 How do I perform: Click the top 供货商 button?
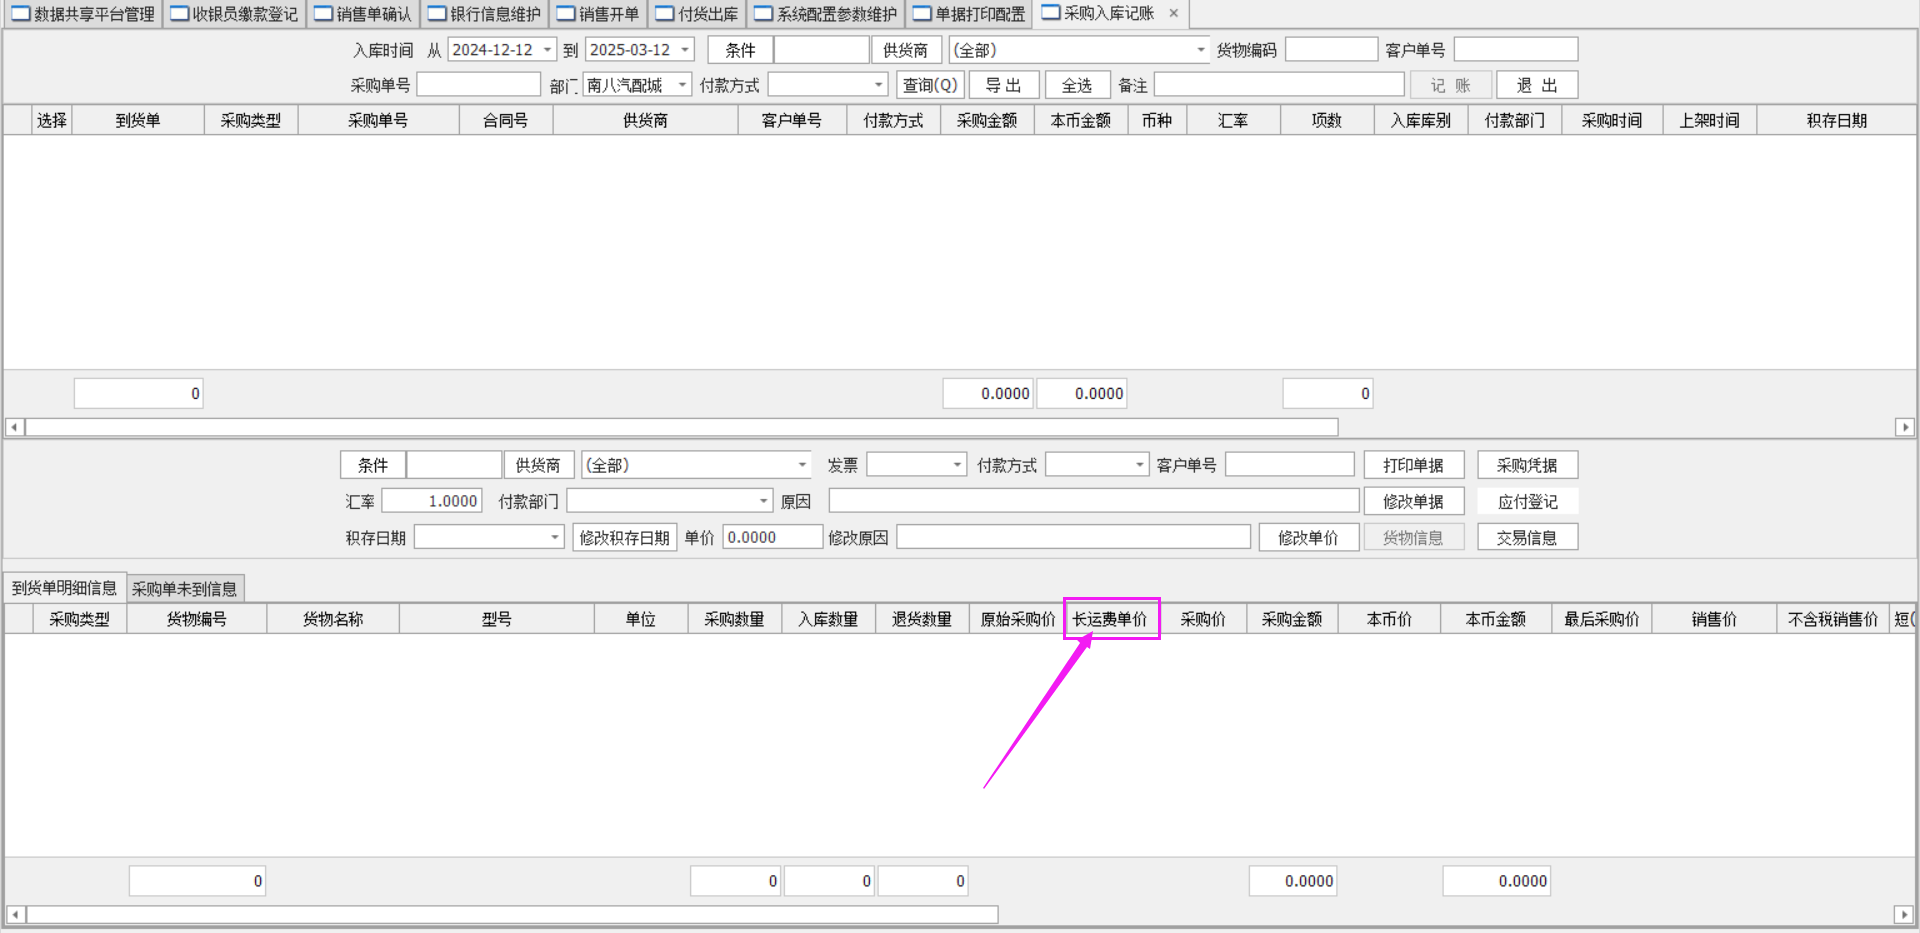(905, 50)
